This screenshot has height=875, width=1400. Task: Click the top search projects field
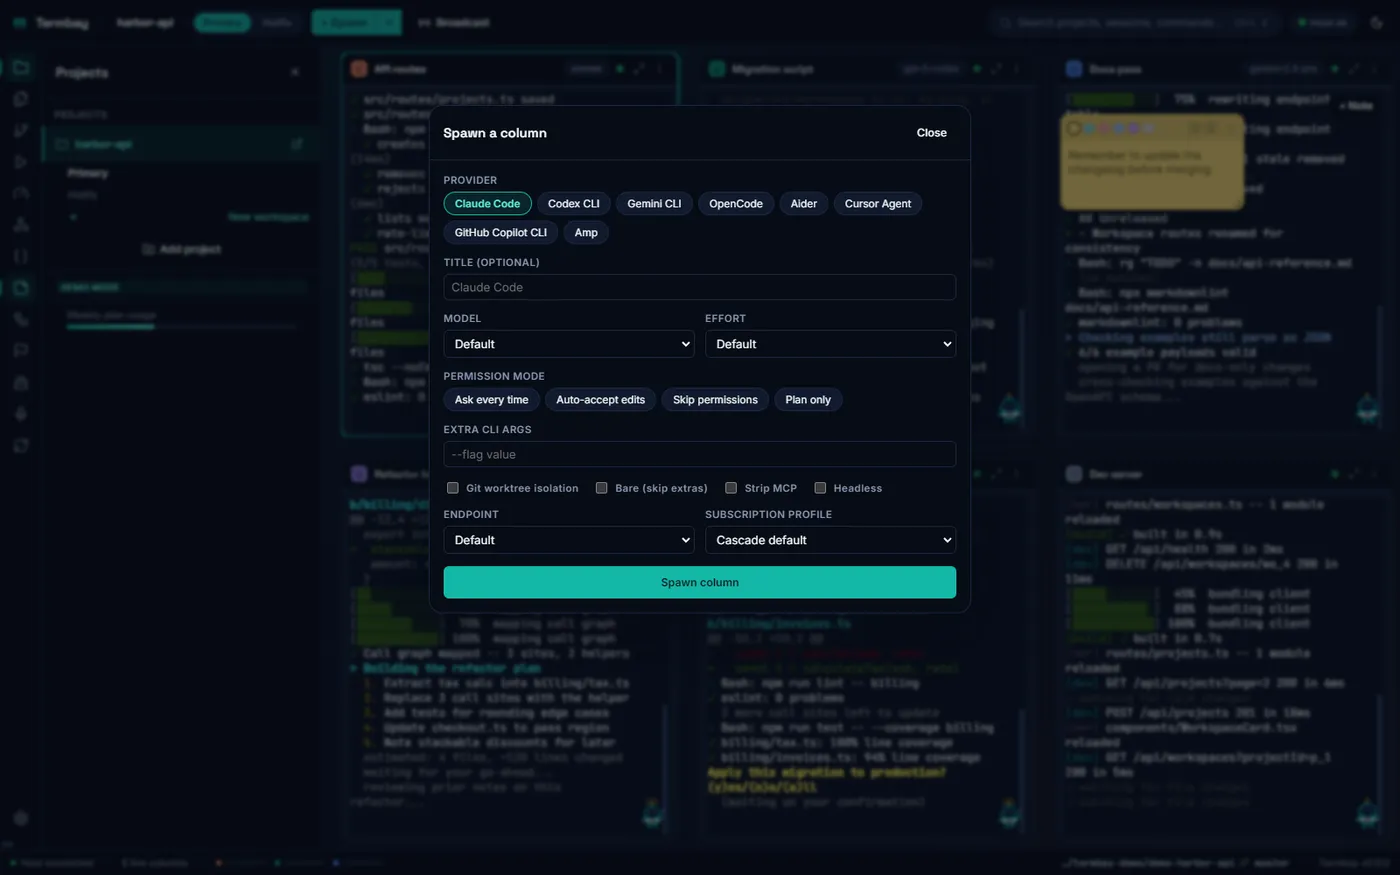1137,22
